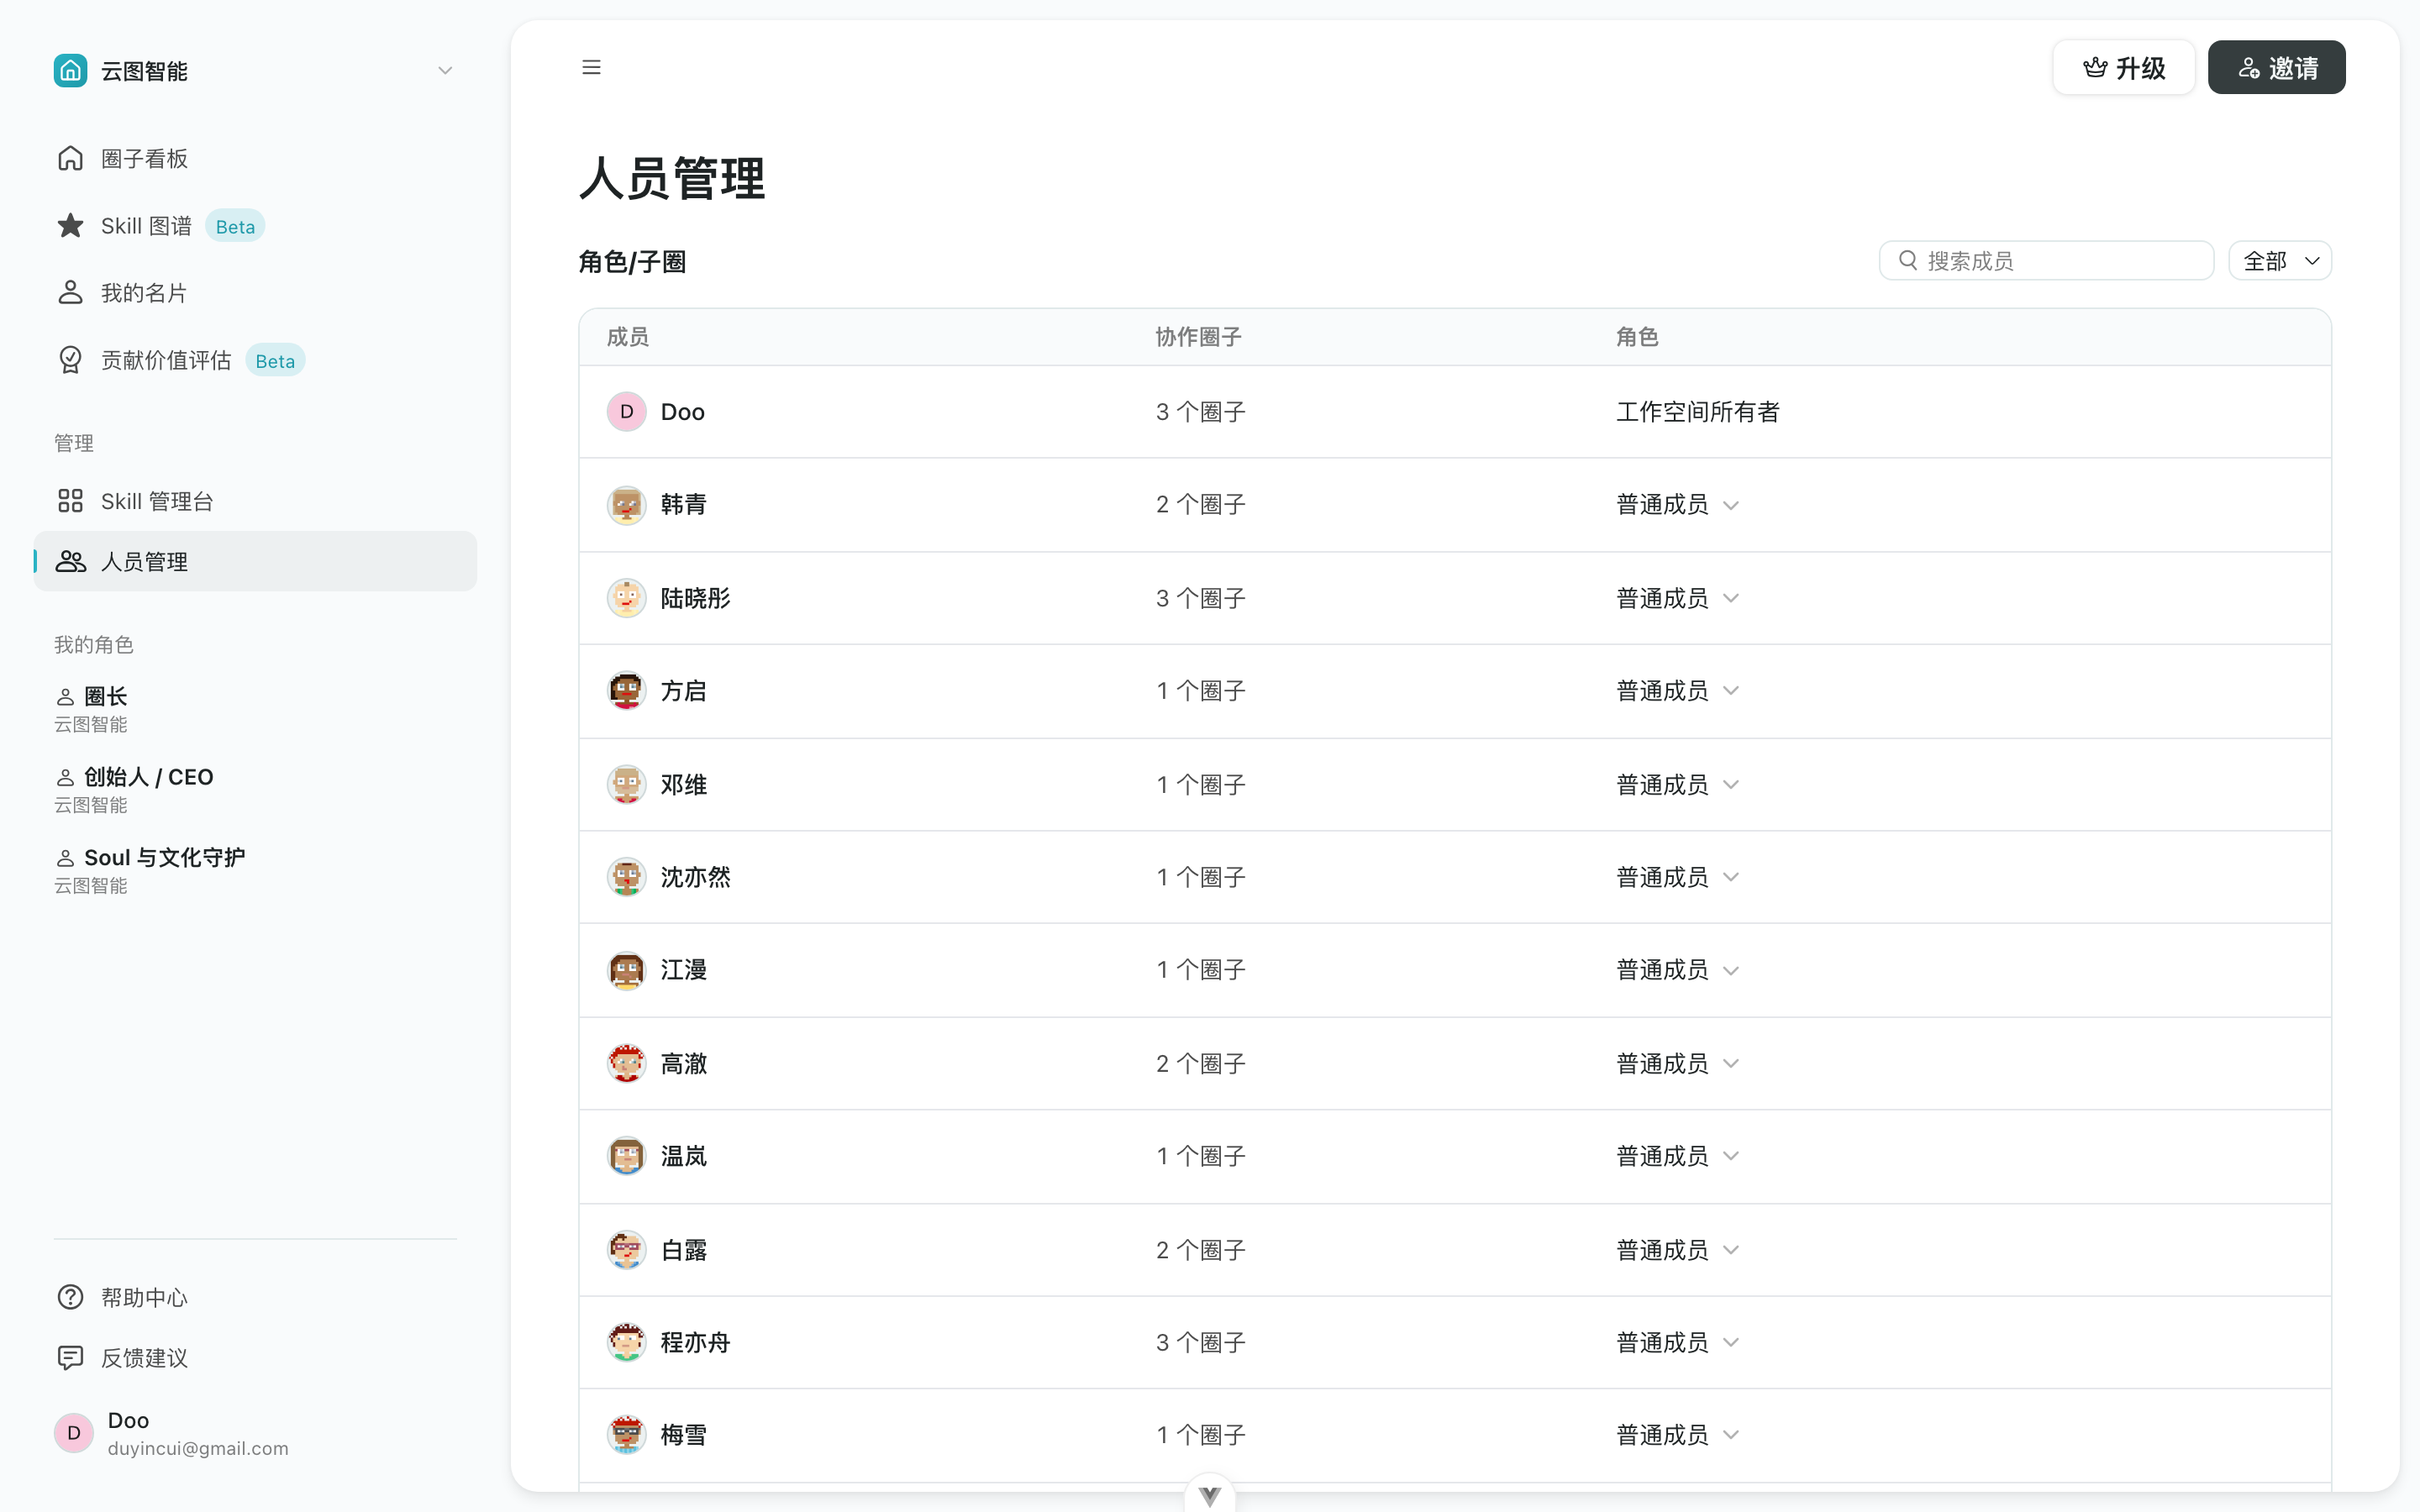Viewport: 2420px width, 1512px height.
Task: Open the 帮助中心 link
Action: [x=255, y=1297]
